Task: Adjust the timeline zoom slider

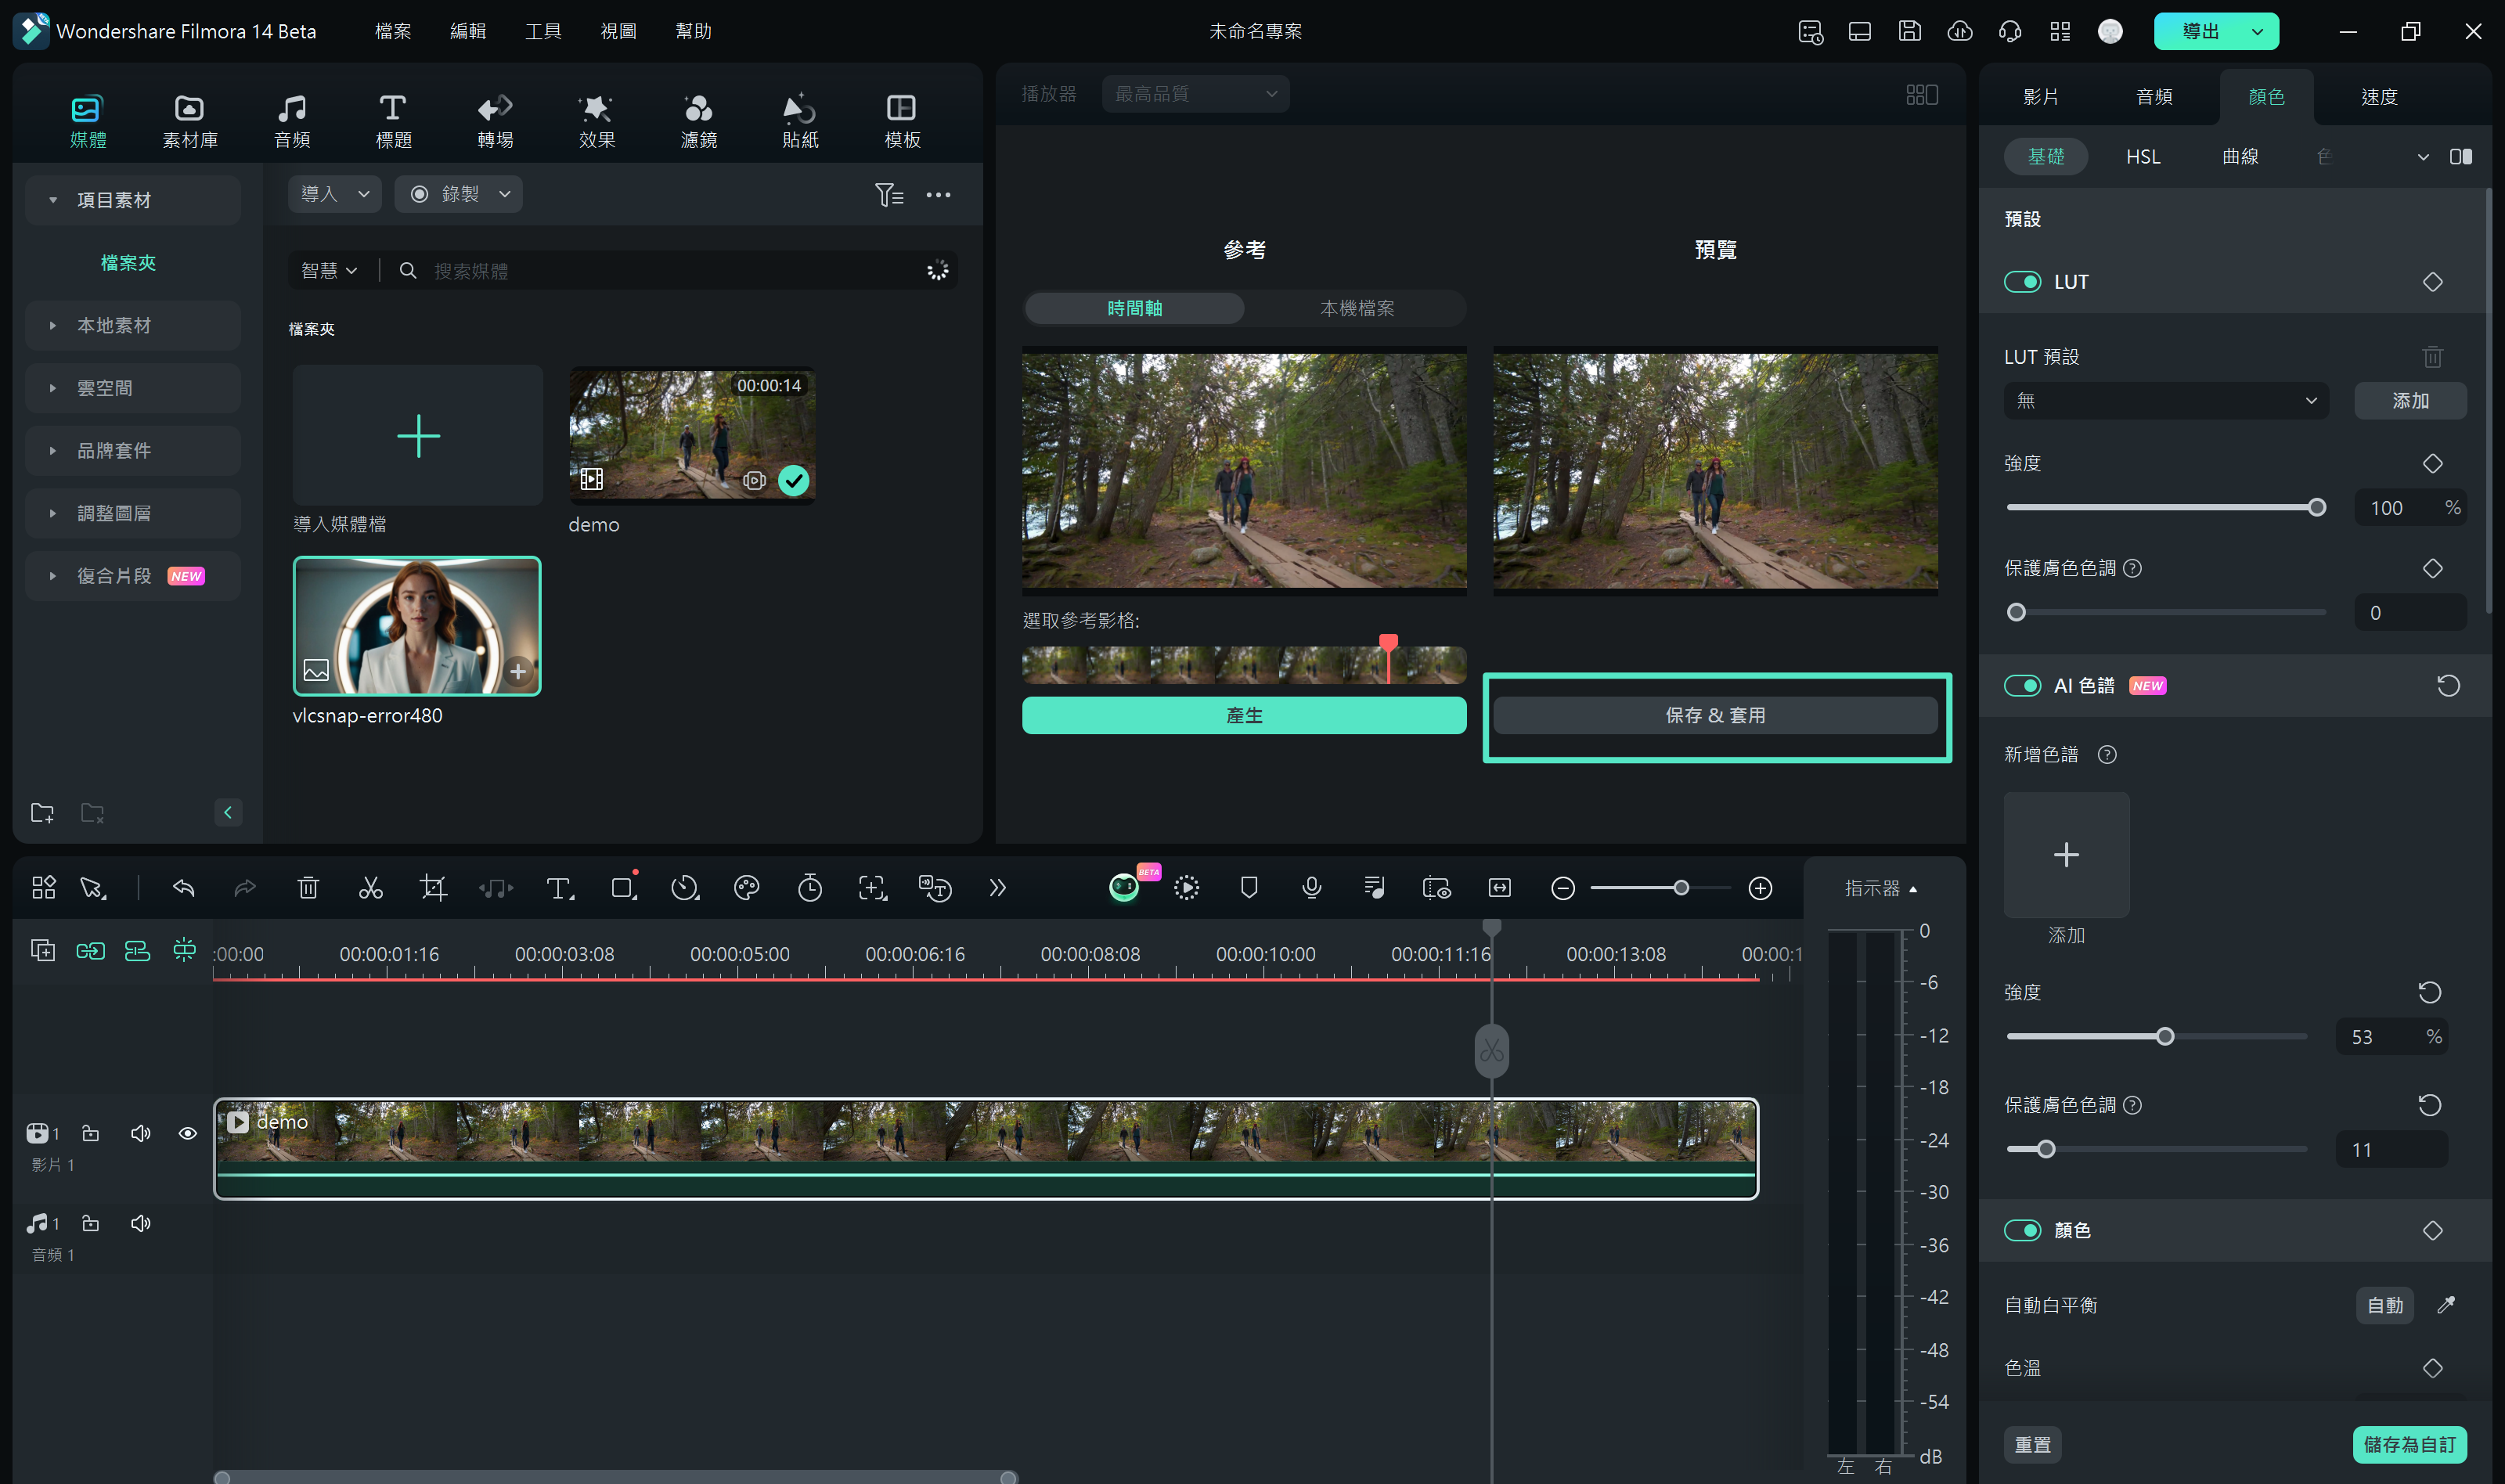Action: point(1681,888)
